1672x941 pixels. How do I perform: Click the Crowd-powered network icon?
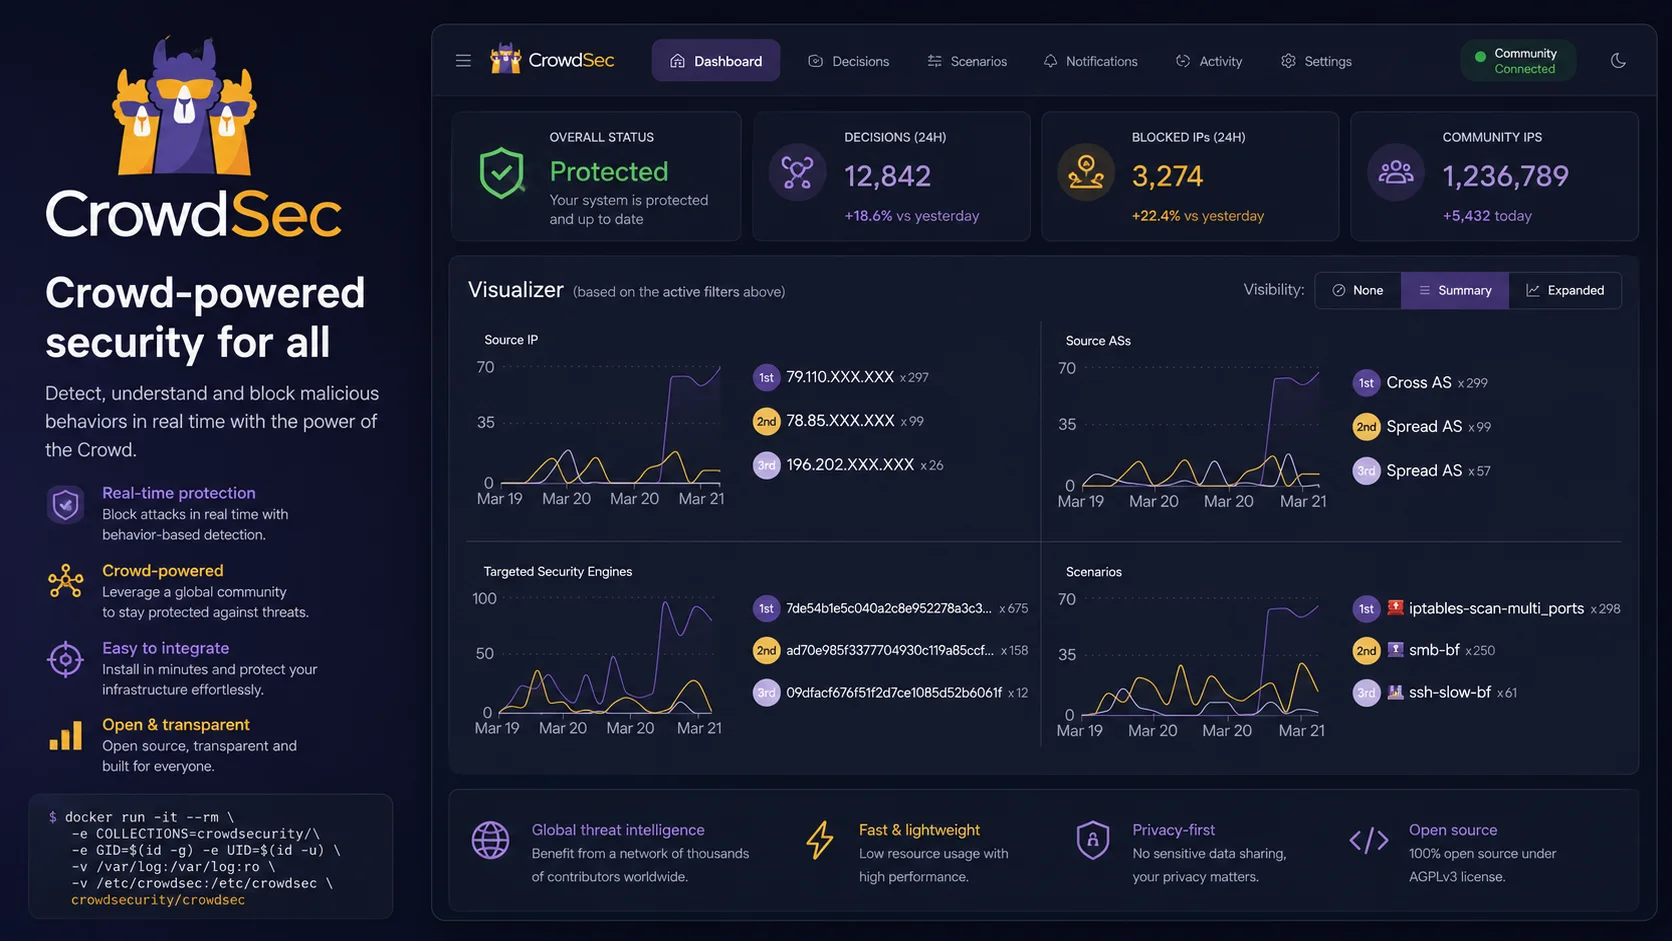click(66, 582)
